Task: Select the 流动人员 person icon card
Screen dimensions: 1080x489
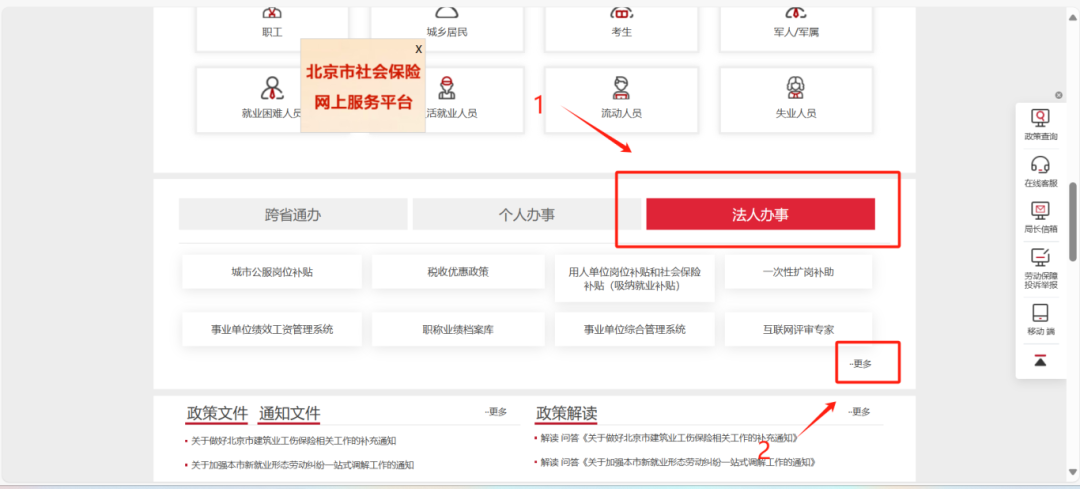Action: click(621, 100)
